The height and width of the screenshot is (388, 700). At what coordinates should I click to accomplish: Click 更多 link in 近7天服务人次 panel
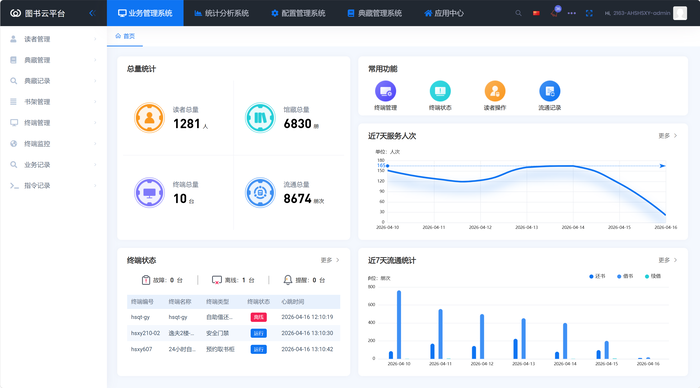point(668,135)
